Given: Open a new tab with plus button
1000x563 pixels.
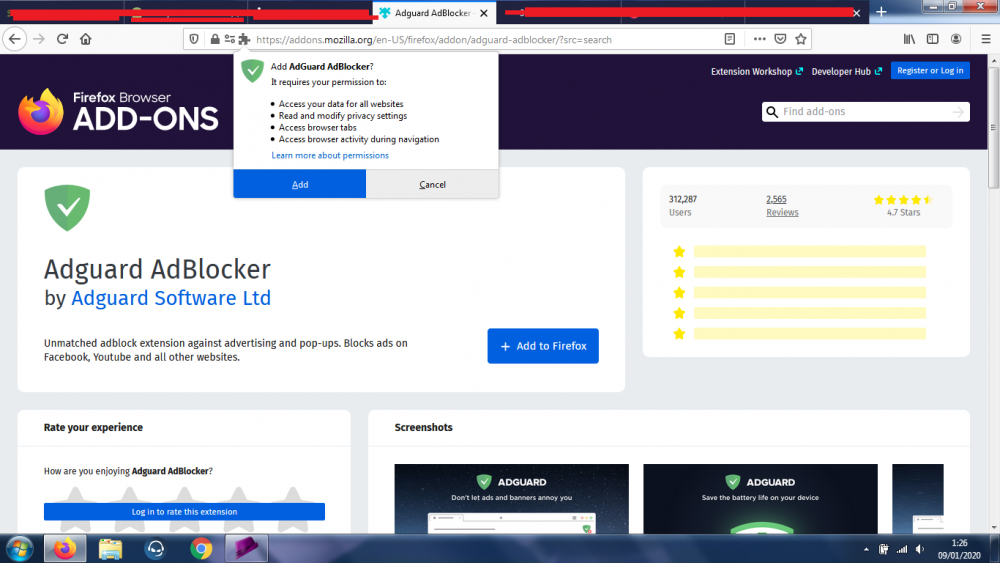Looking at the screenshot, I should click(881, 12).
